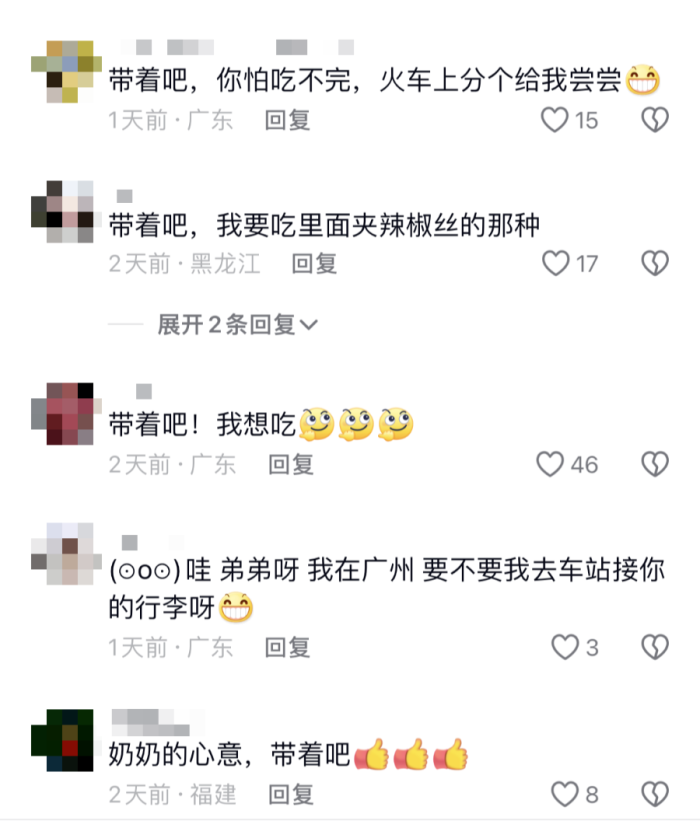The image size is (700, 821).
Task: Open avatar of the first commenter
Action: (66, 71)
